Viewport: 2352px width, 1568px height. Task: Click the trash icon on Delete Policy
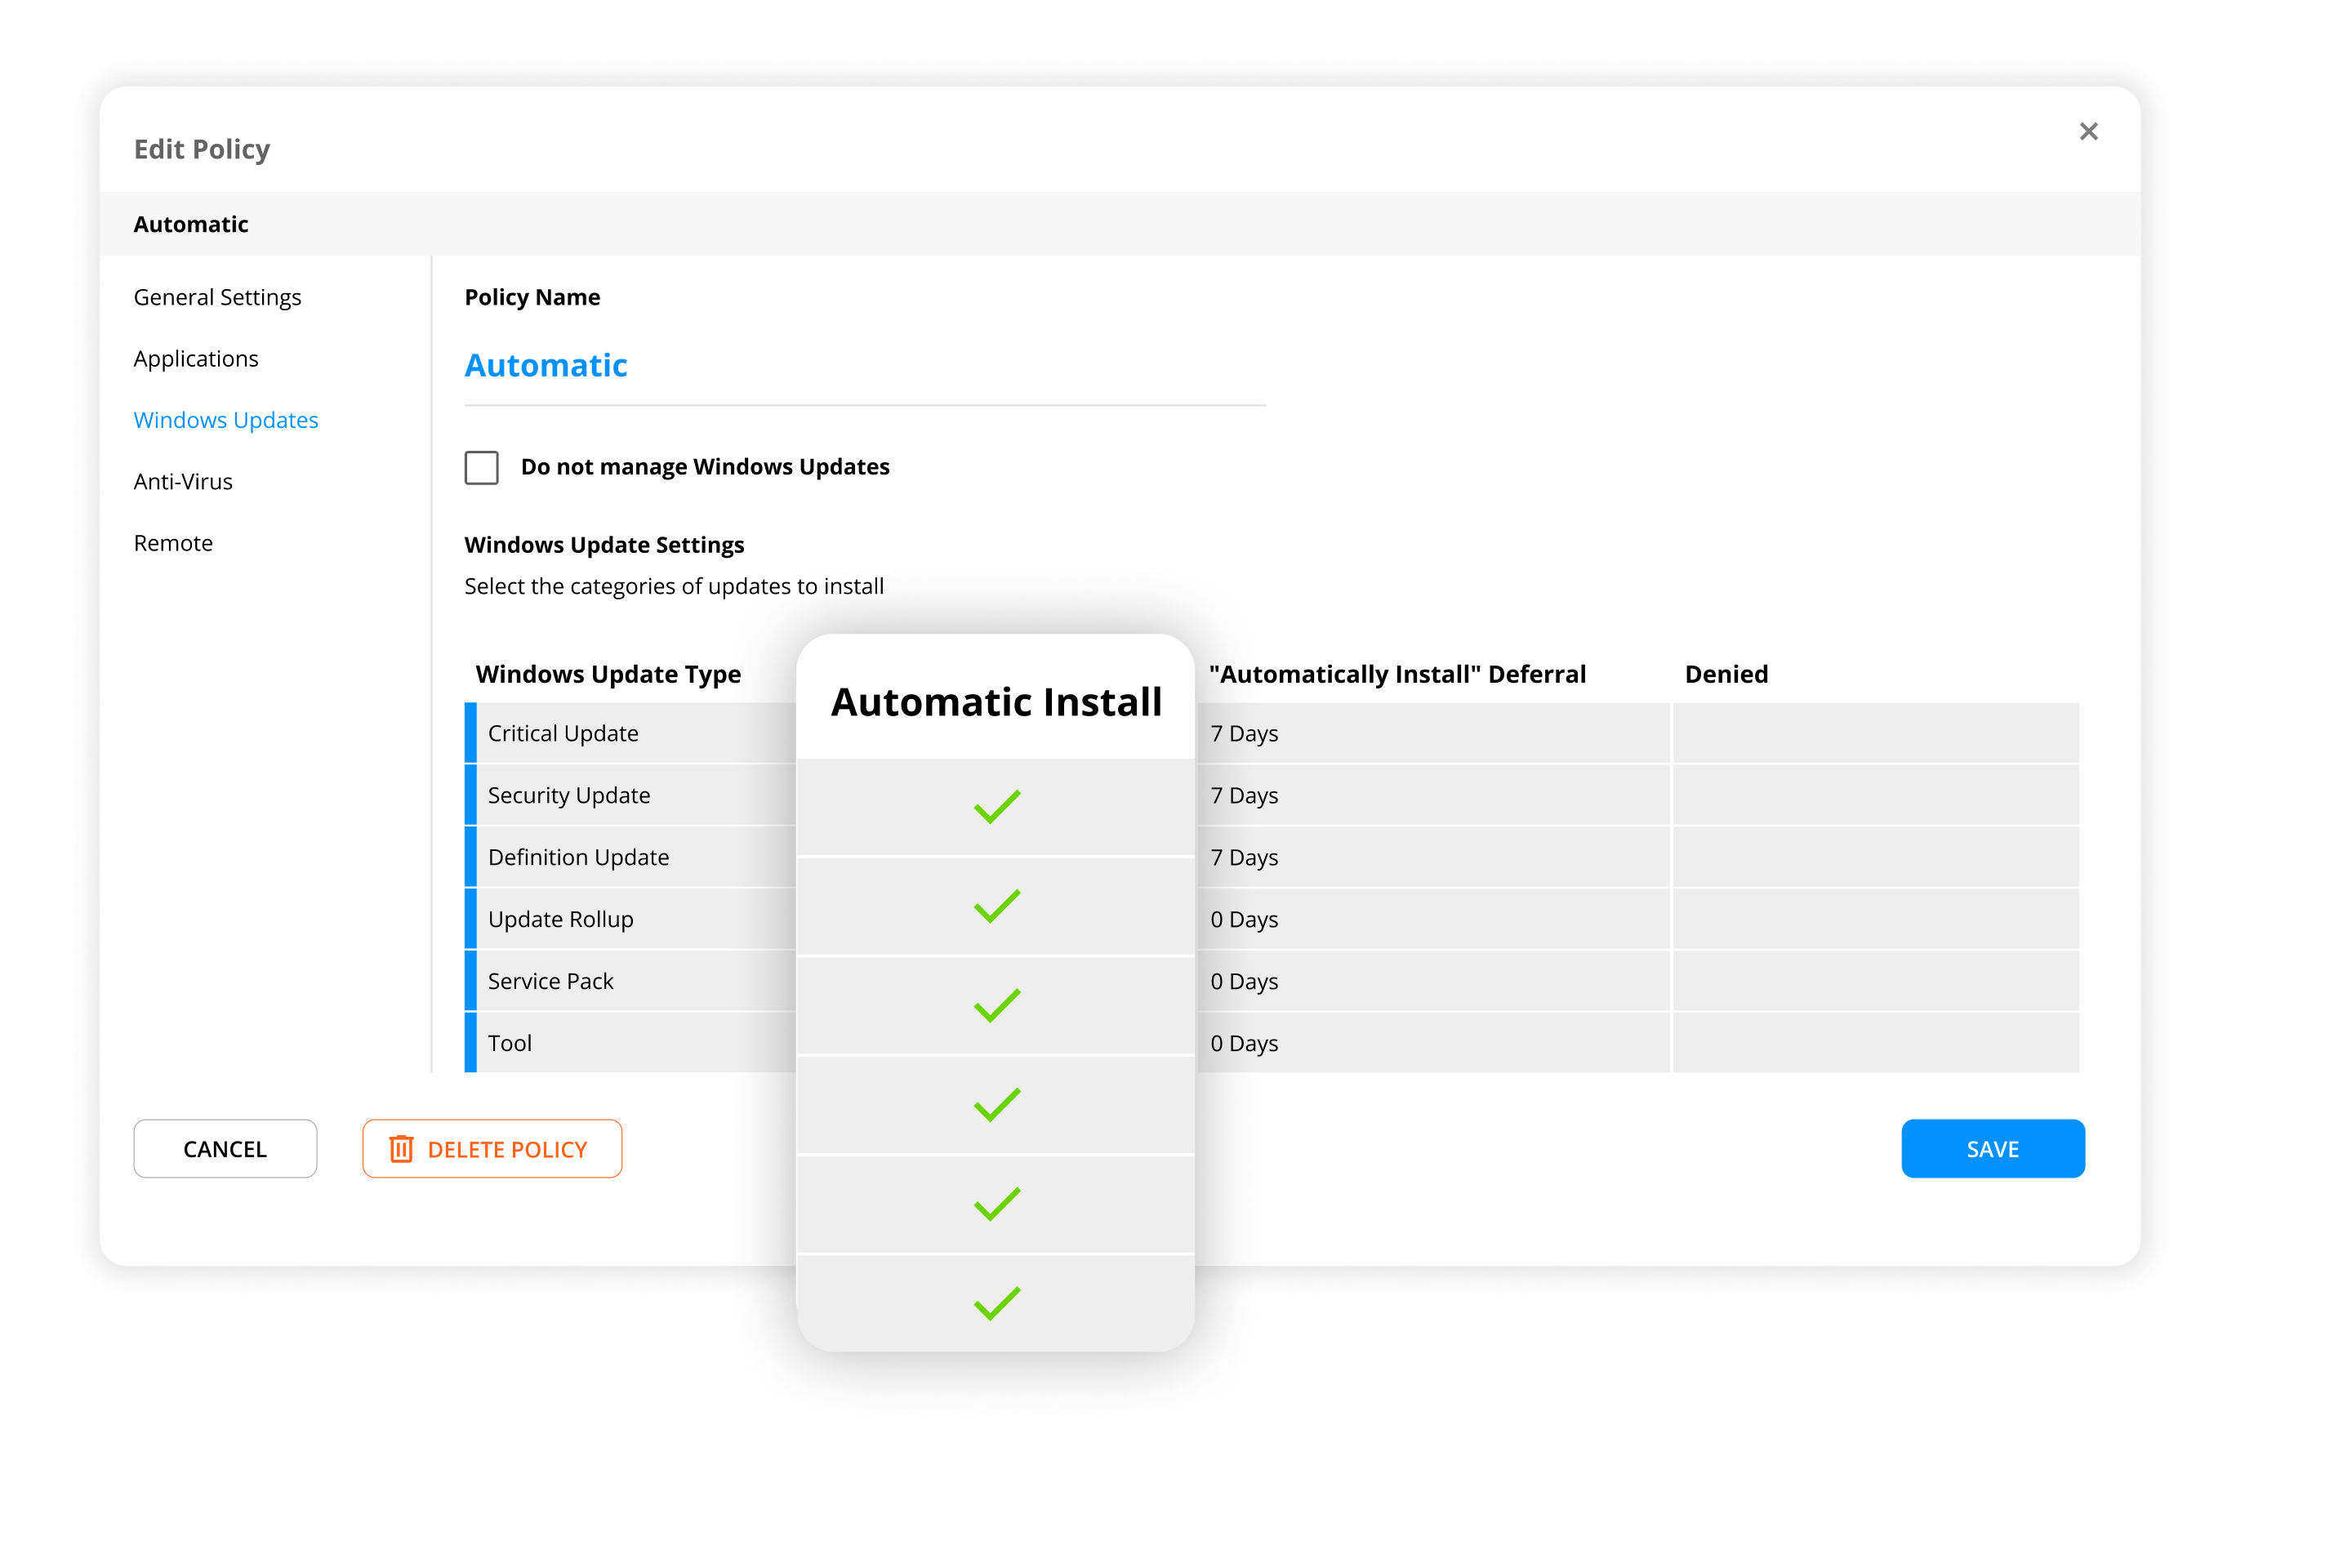401,1149
